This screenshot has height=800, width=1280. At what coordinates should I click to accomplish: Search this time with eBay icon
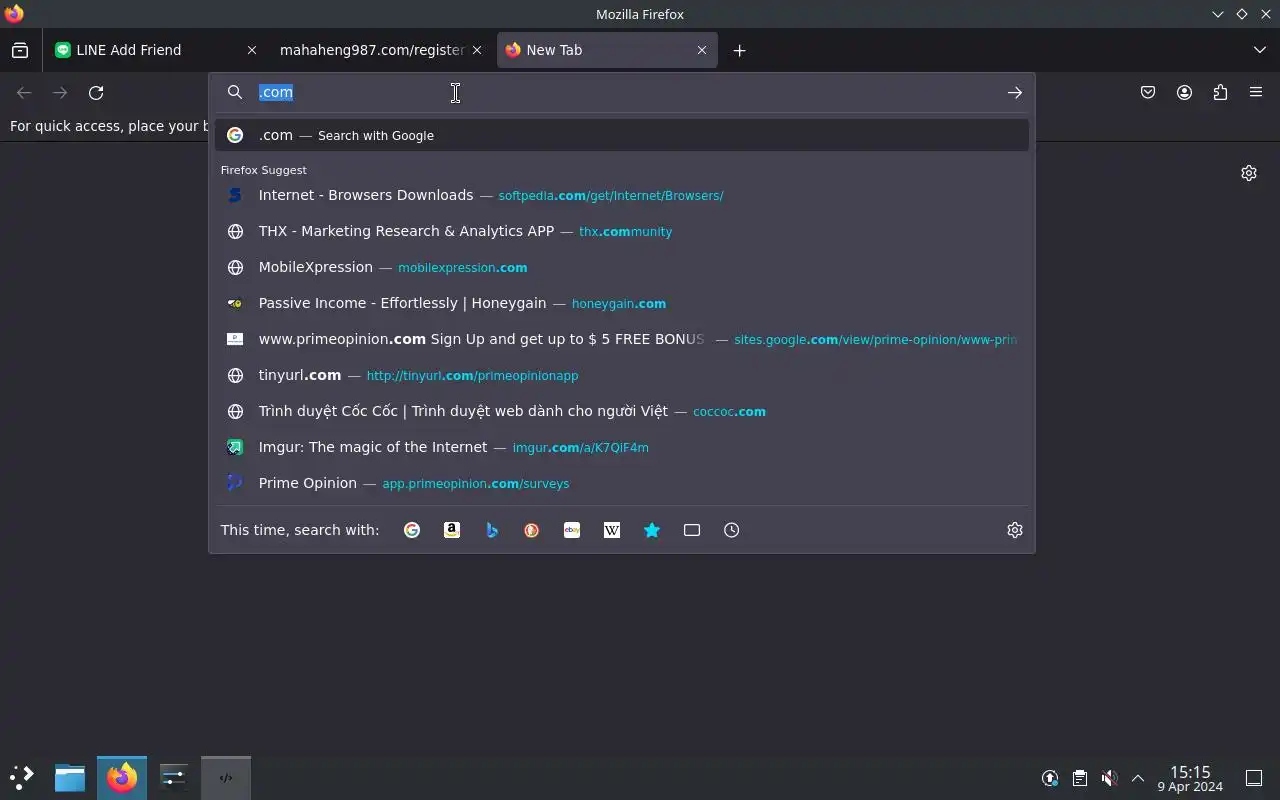tap(572, 530)
